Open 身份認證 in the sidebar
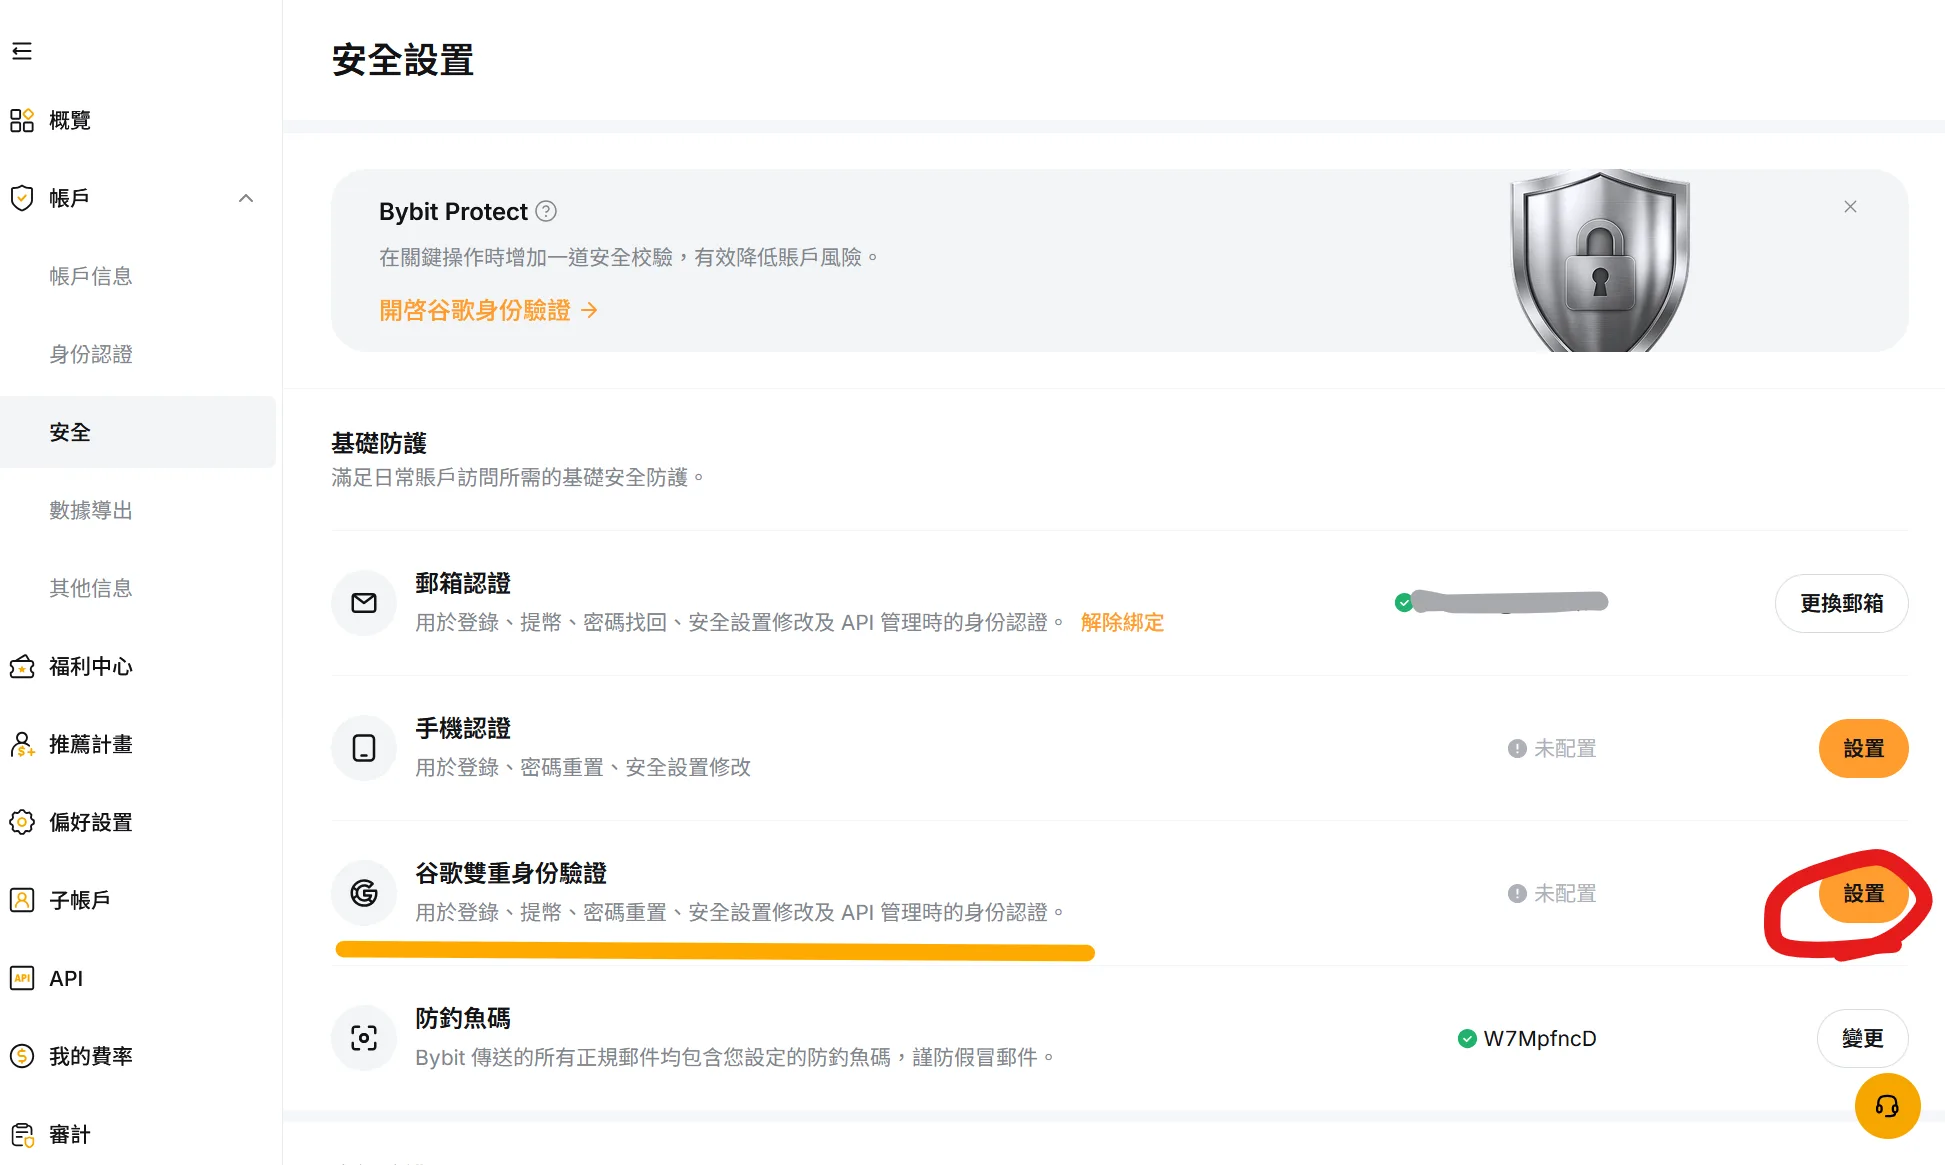This screenshot has height=1165, width=1945. 91,354
